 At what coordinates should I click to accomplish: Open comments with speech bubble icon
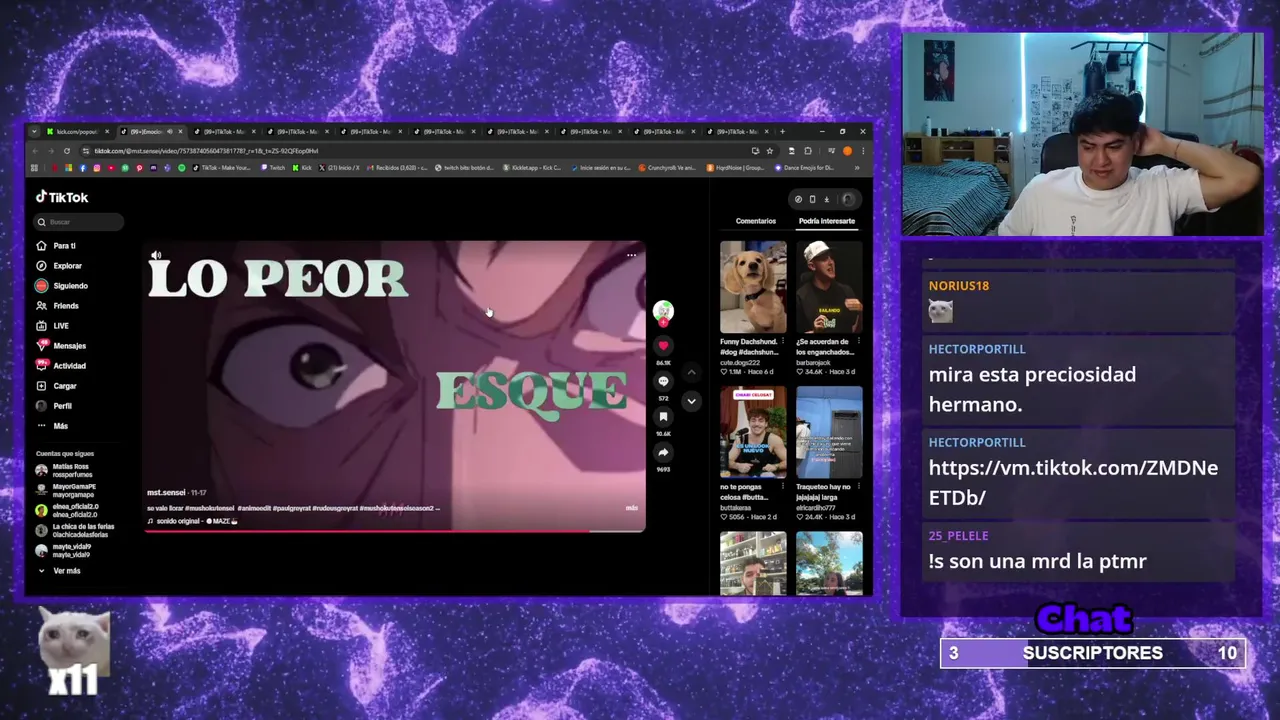point(663,382)
